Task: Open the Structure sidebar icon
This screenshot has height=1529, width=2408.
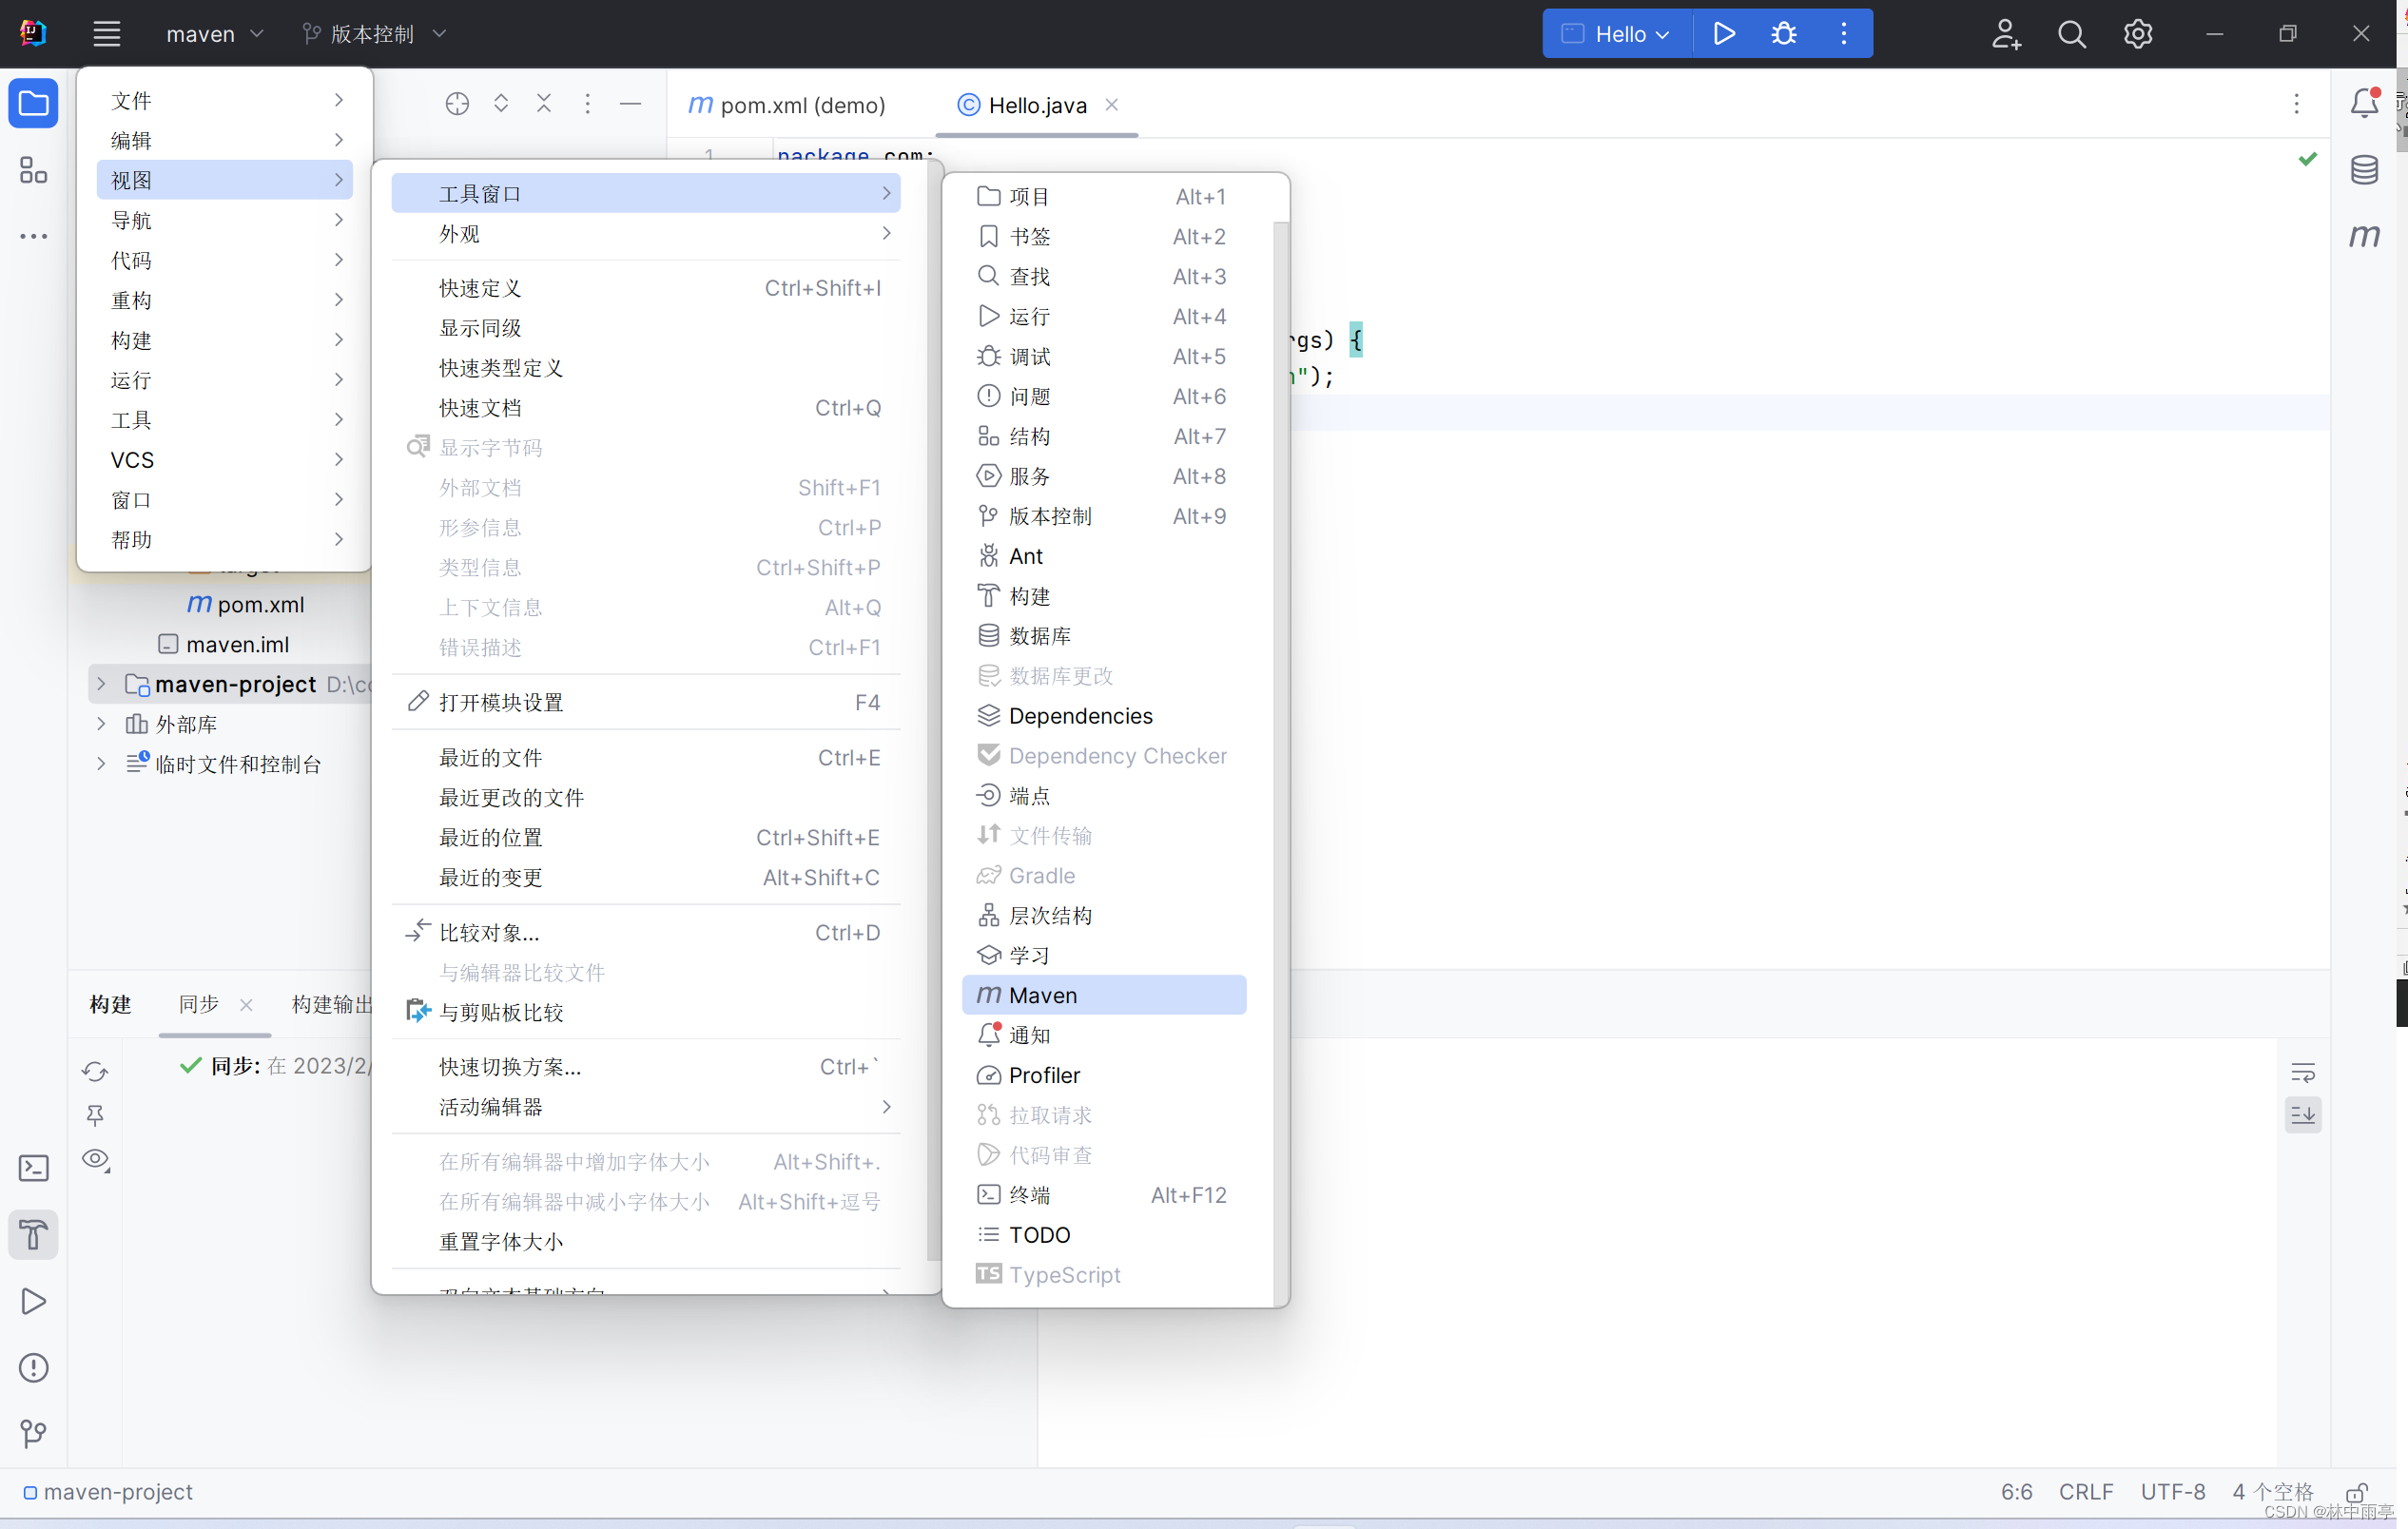Action: point(34,170)
